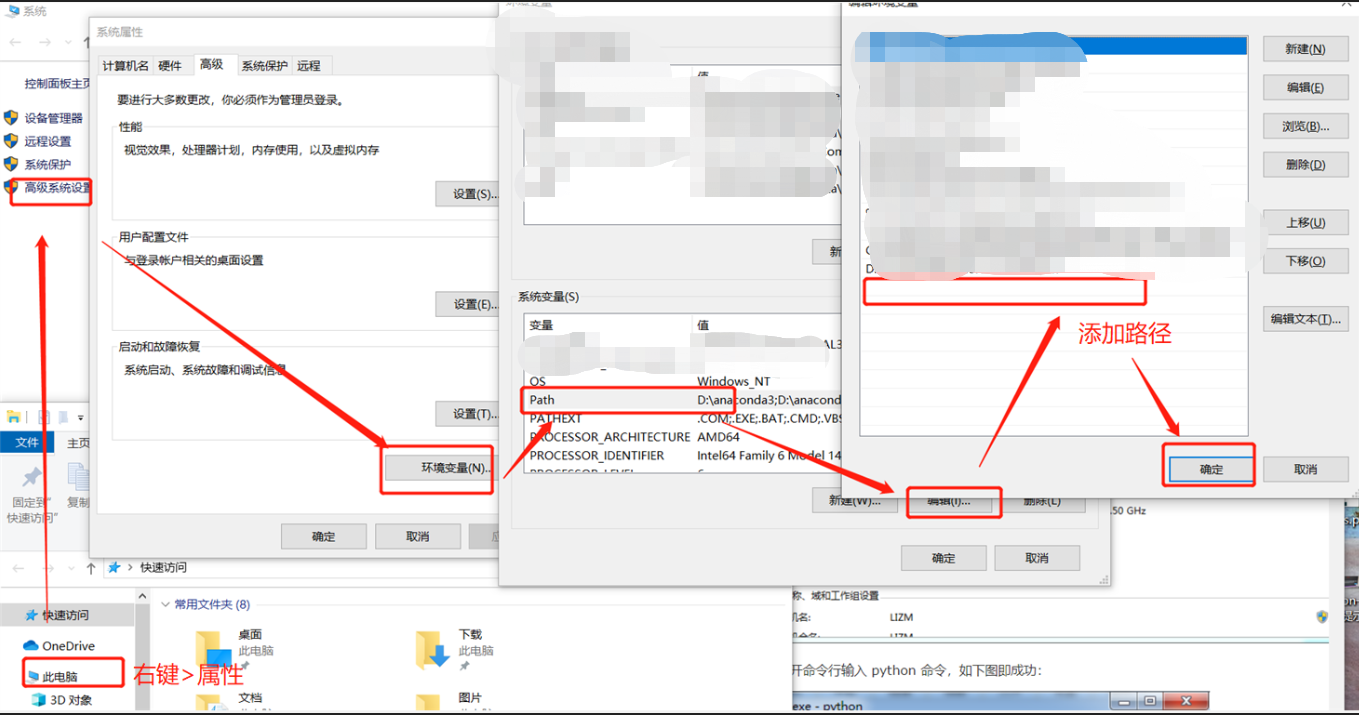Image resolution: width=1359 pixels, height=715 pixels.
Task: Click the shield icon beside 高级系统设置
Action: 12,187
